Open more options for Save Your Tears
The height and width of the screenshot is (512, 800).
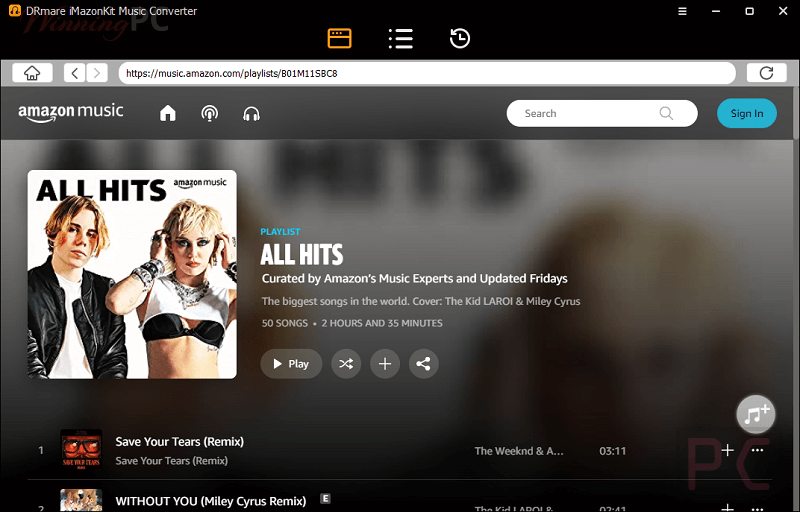point(757,451)
